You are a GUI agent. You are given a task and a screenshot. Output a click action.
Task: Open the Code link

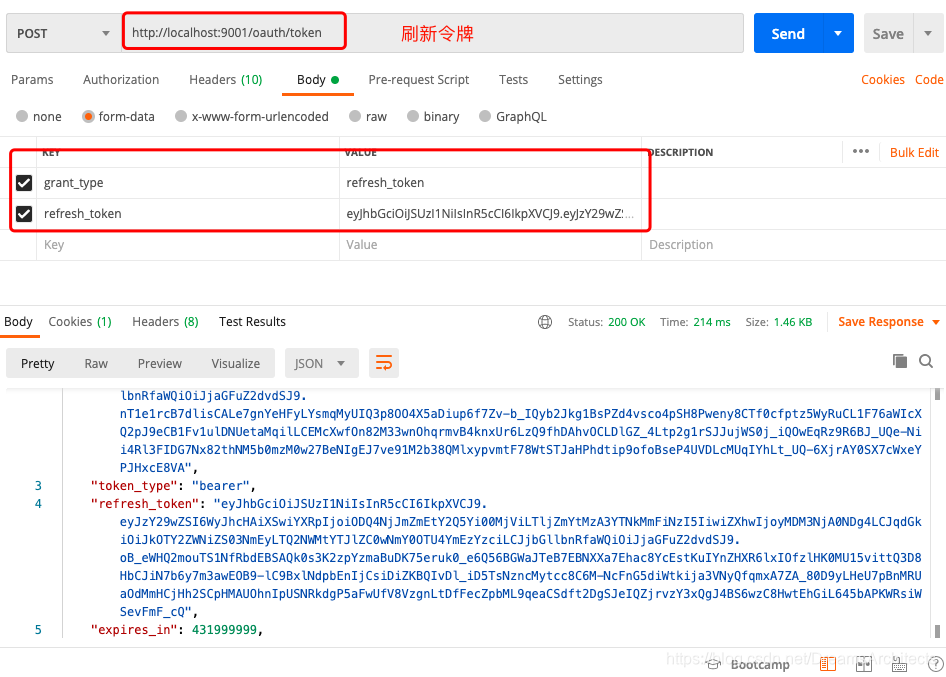[x=929, y=80]
